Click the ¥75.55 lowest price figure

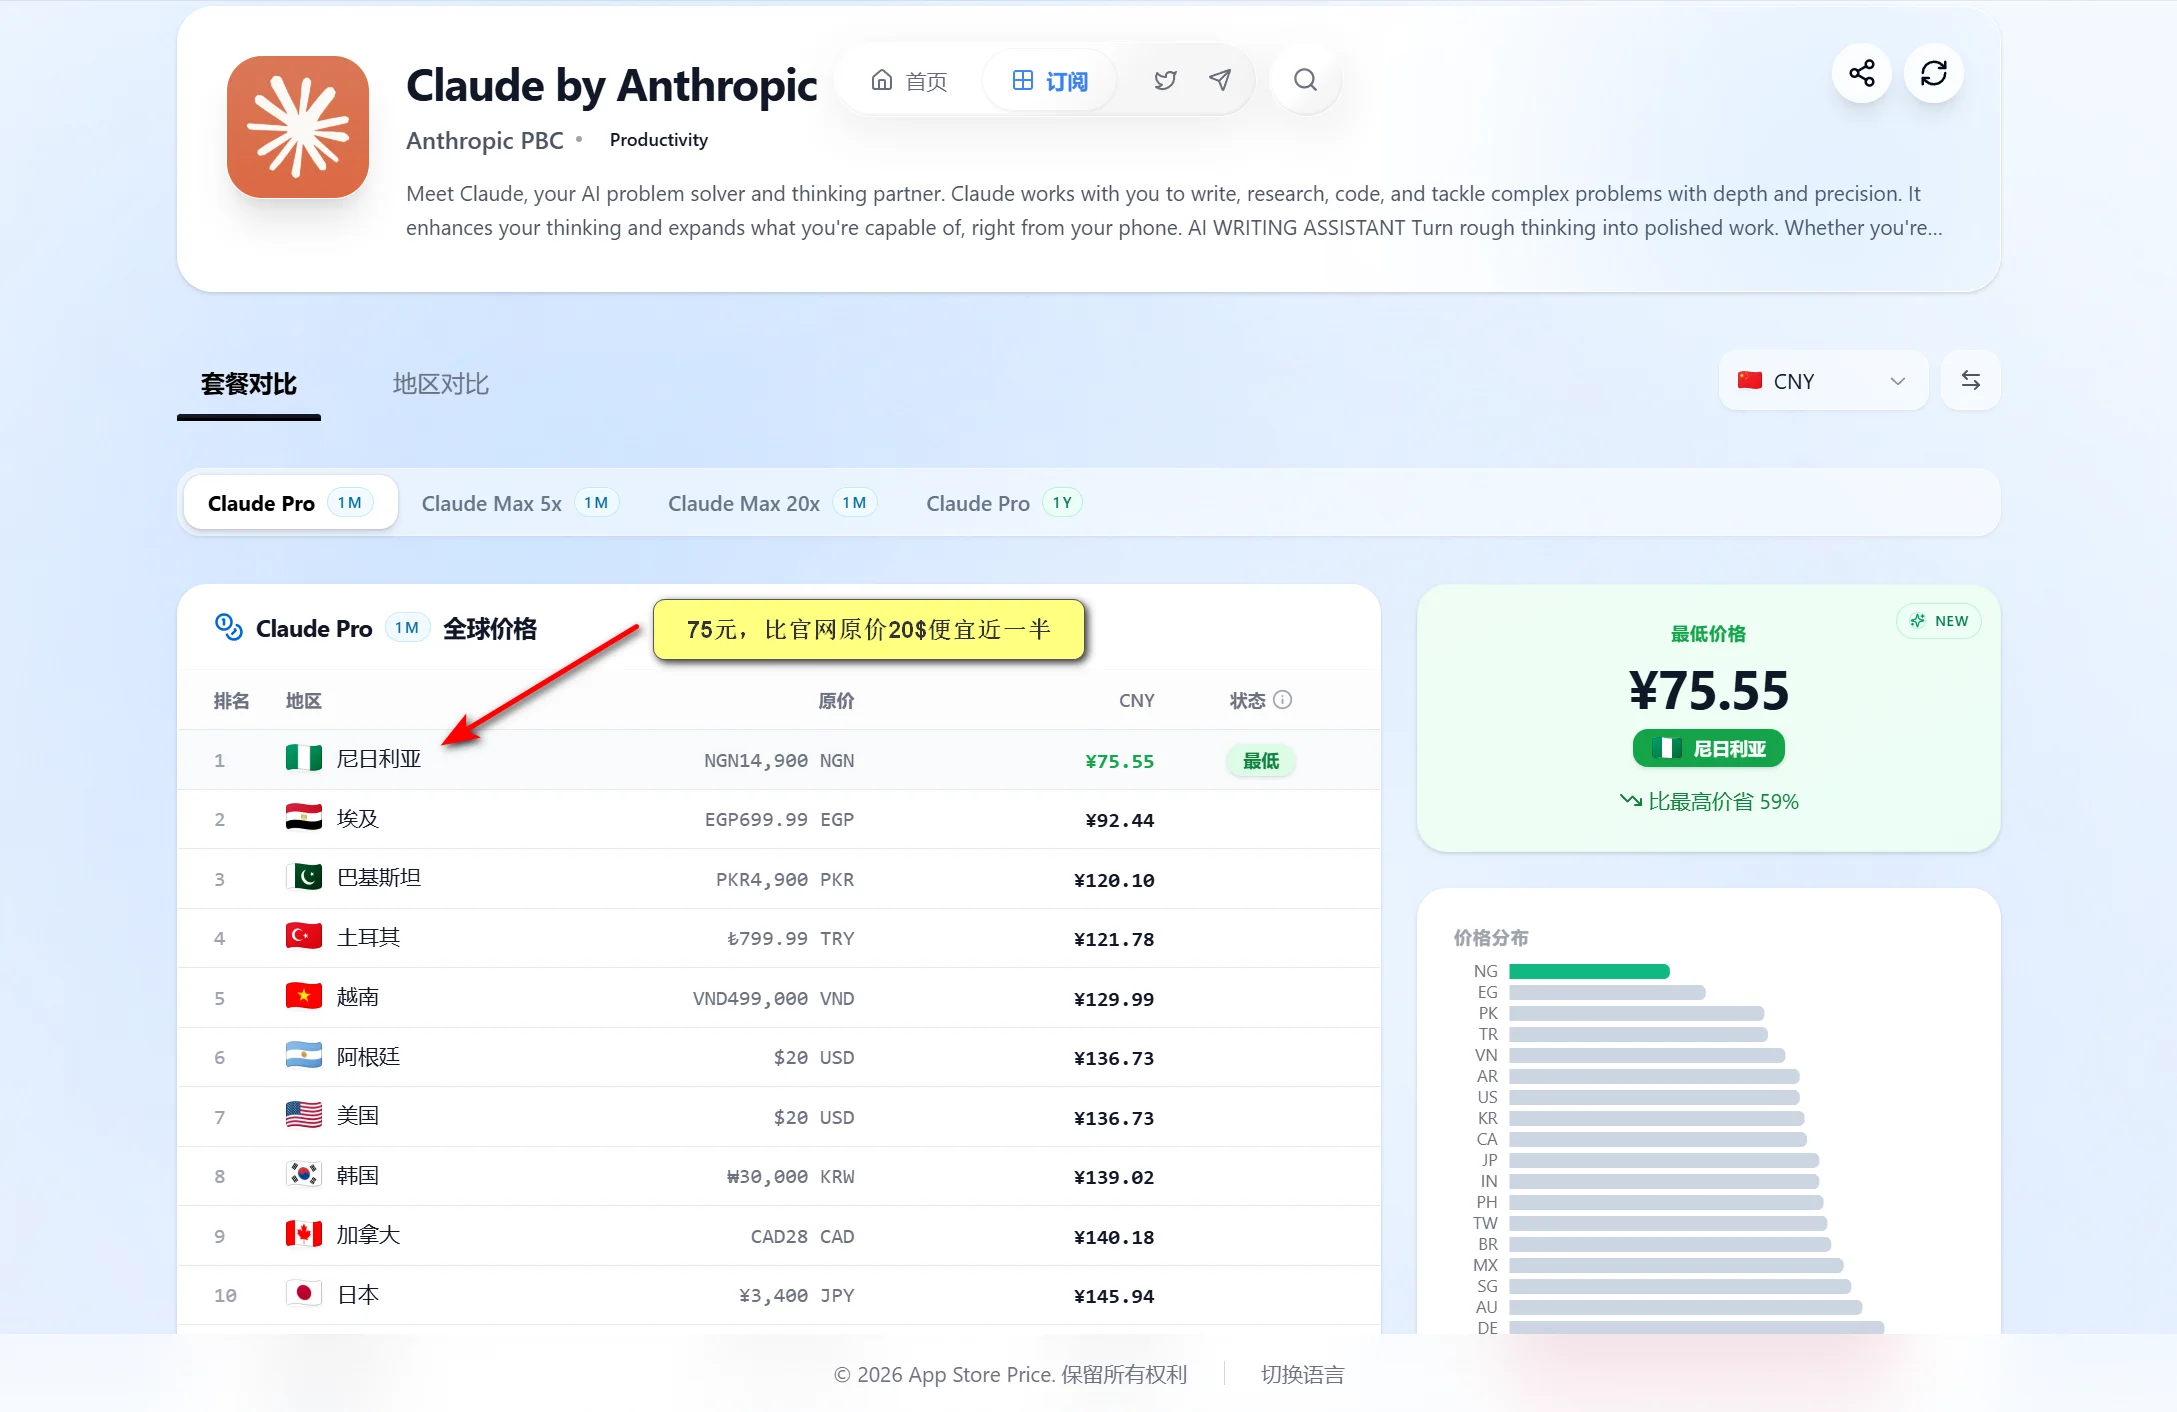pos(1709,690)
